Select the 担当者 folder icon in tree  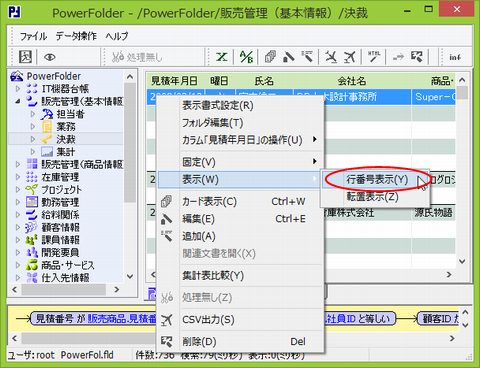point(47,114)
